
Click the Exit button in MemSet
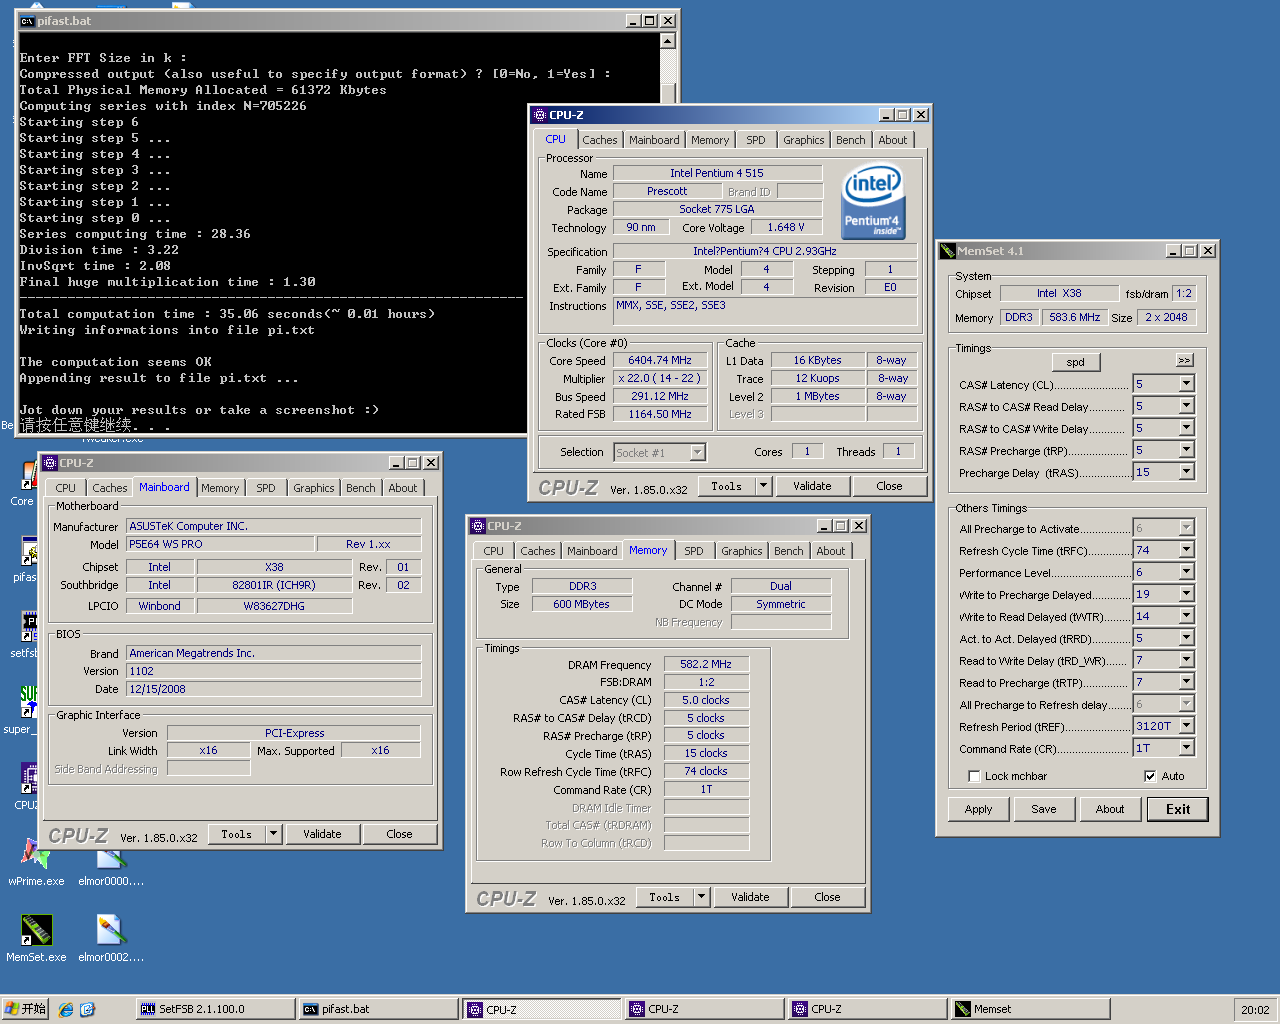coord(1178,809)
